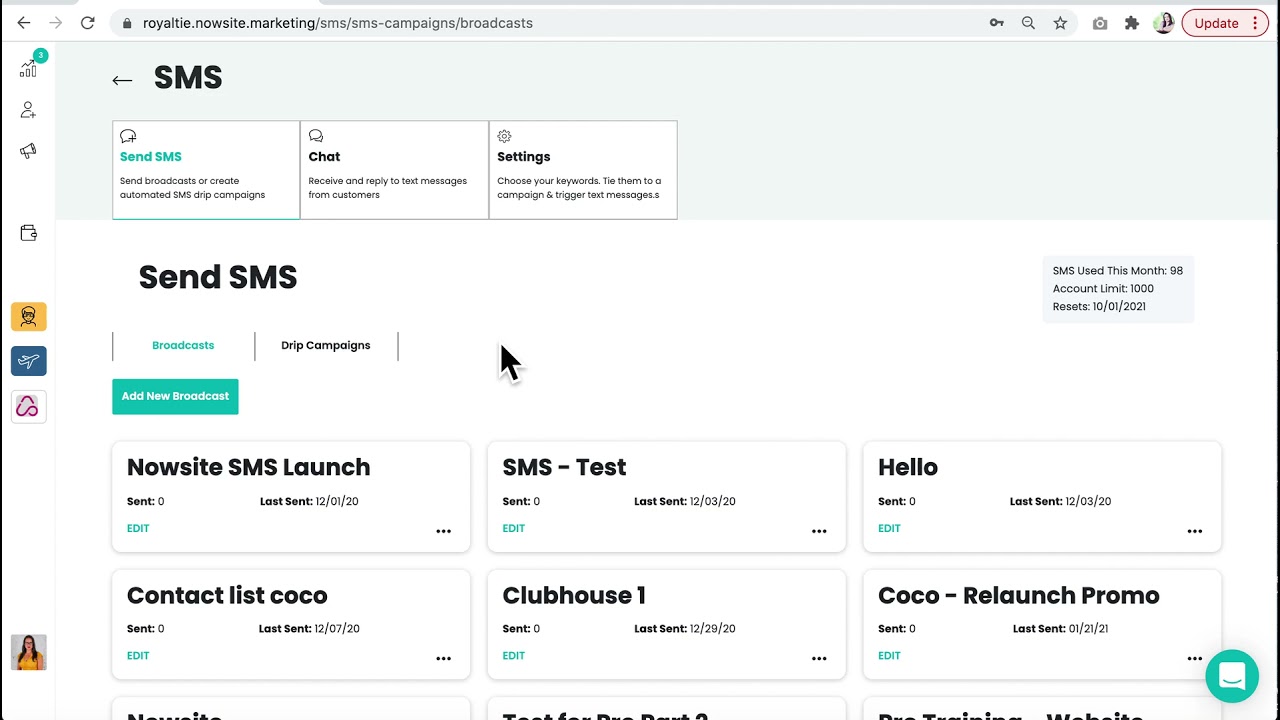Click the Coco - Relaunch Promo title
Image resolution: width=1280 pixels, height=720 pixels.
[1018, 595]
